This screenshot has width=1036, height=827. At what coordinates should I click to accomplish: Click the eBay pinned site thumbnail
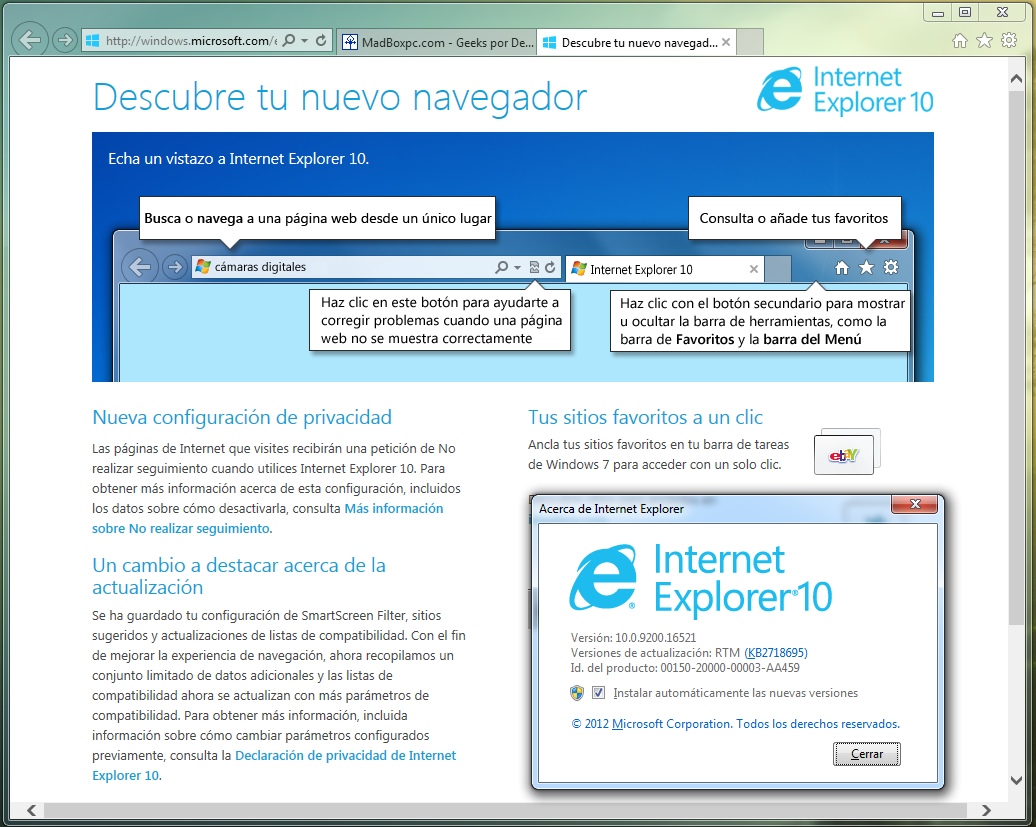pyautogui.click(x=844, y=454)
